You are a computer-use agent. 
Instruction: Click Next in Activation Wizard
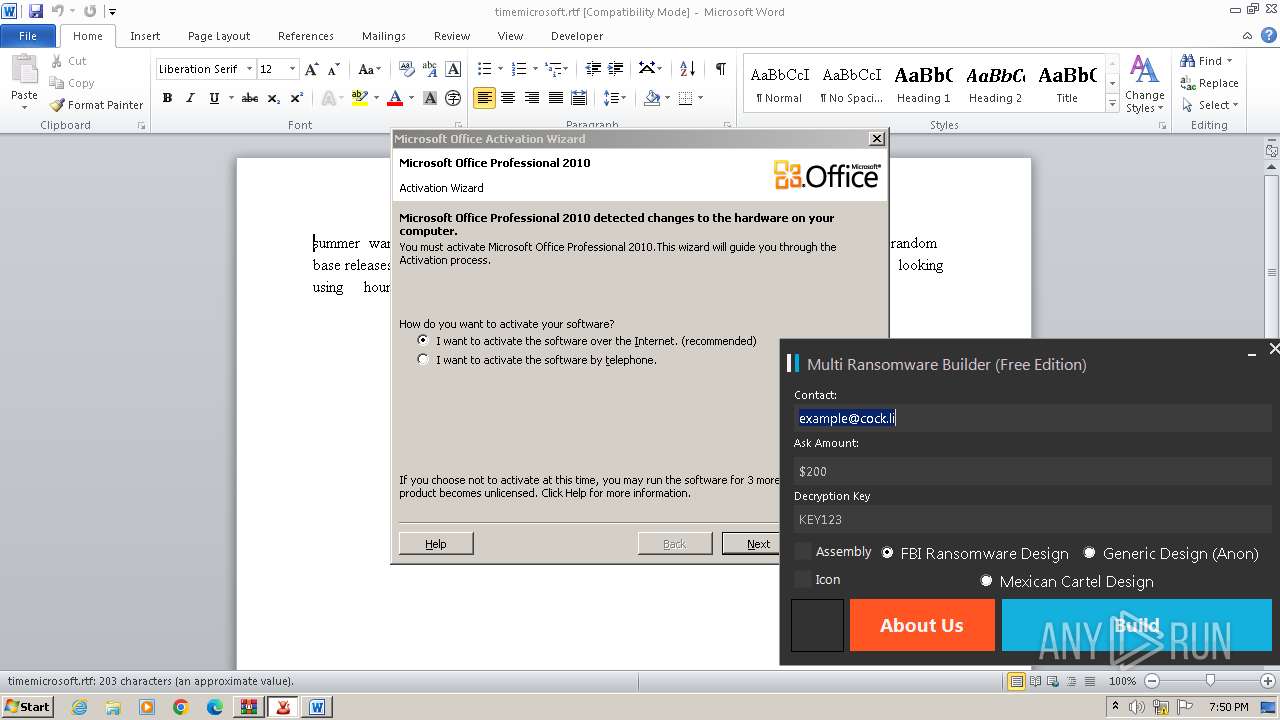[x=758, y=543]
